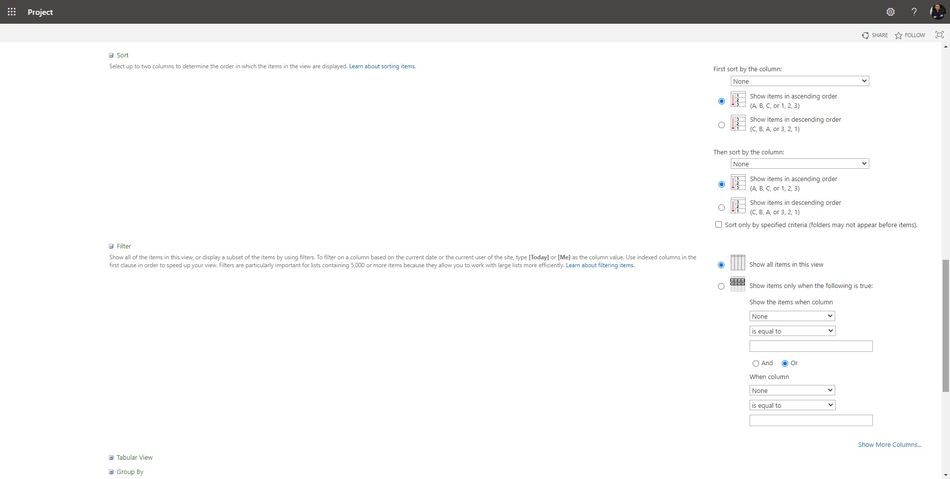Click Show More Columns link
This screenshot has width=950, height=479.
(889, 444)
